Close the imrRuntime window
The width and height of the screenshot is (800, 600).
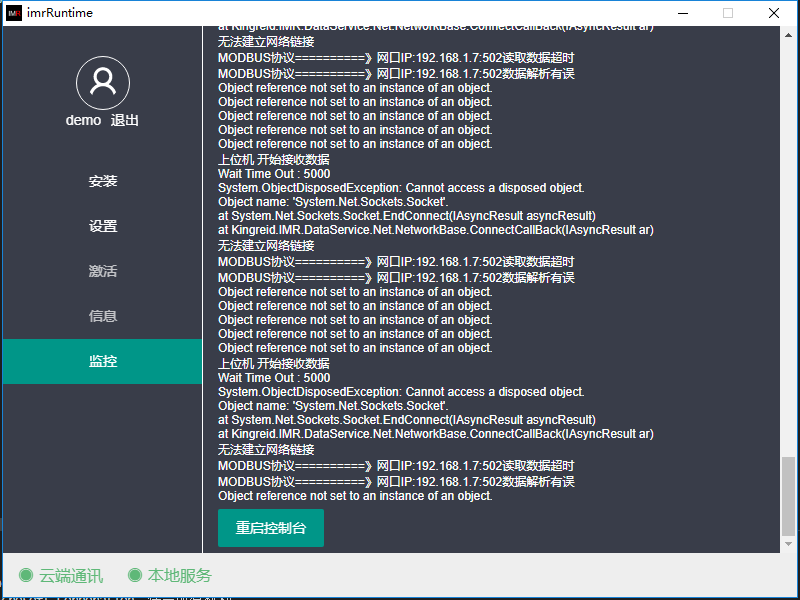[774, 13]
